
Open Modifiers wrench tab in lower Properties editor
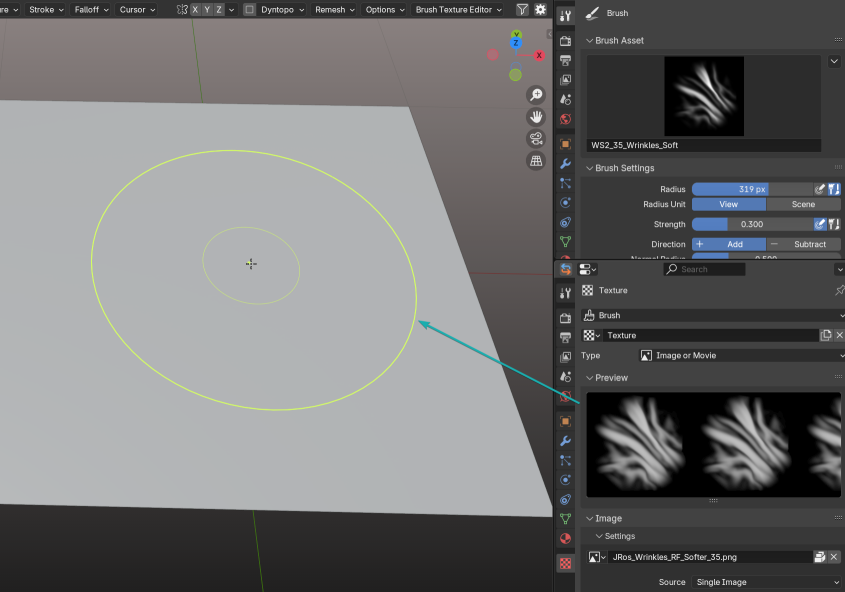[x=565, y=441]
